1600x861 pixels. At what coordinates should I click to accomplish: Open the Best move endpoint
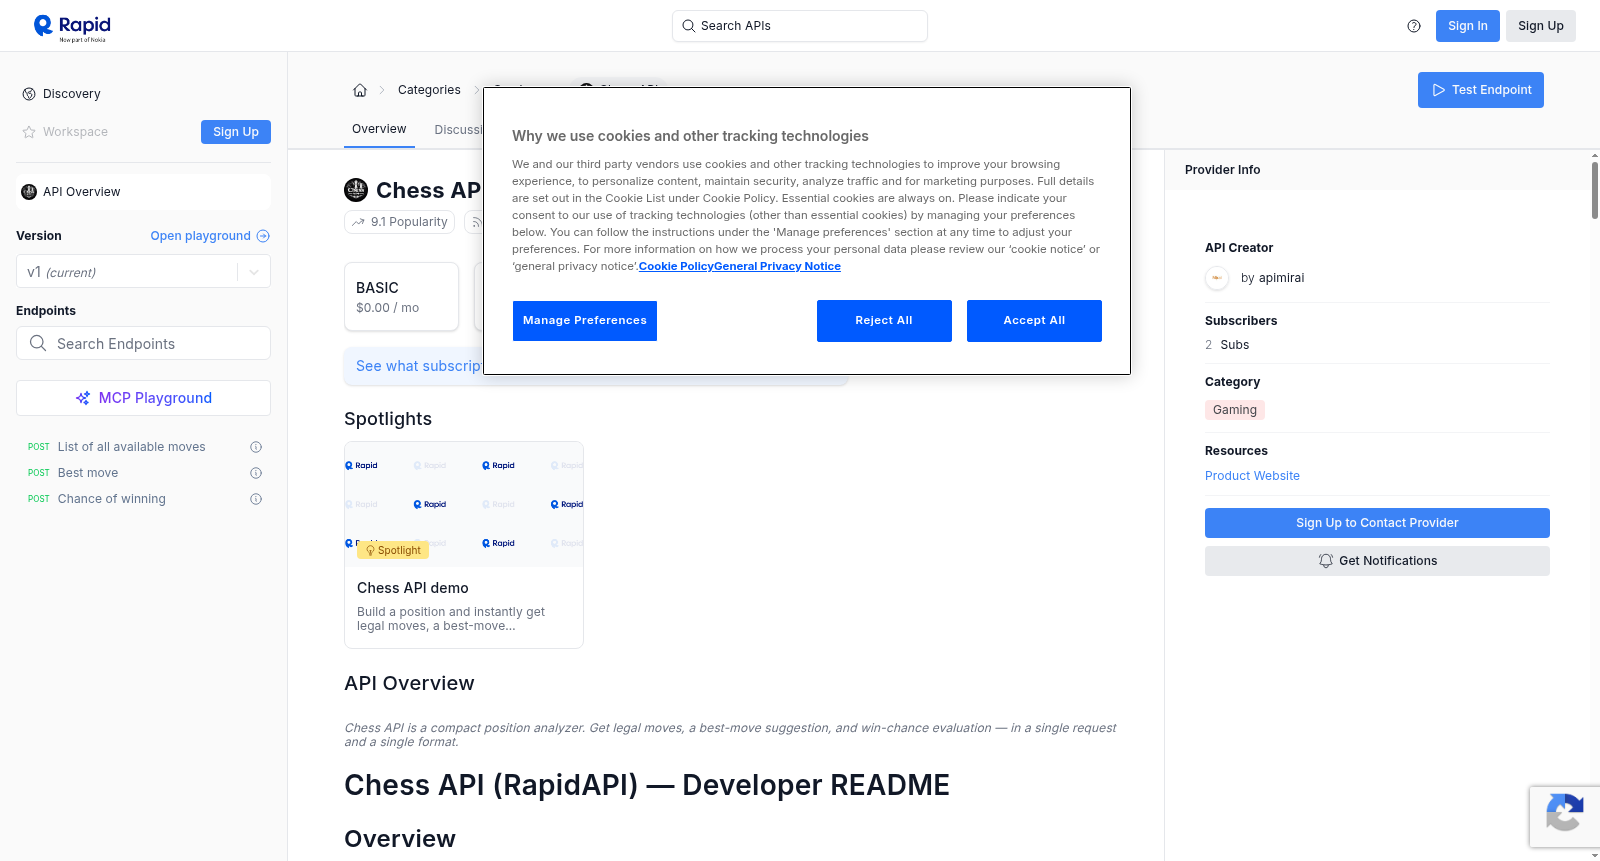(x=88, y=473)
